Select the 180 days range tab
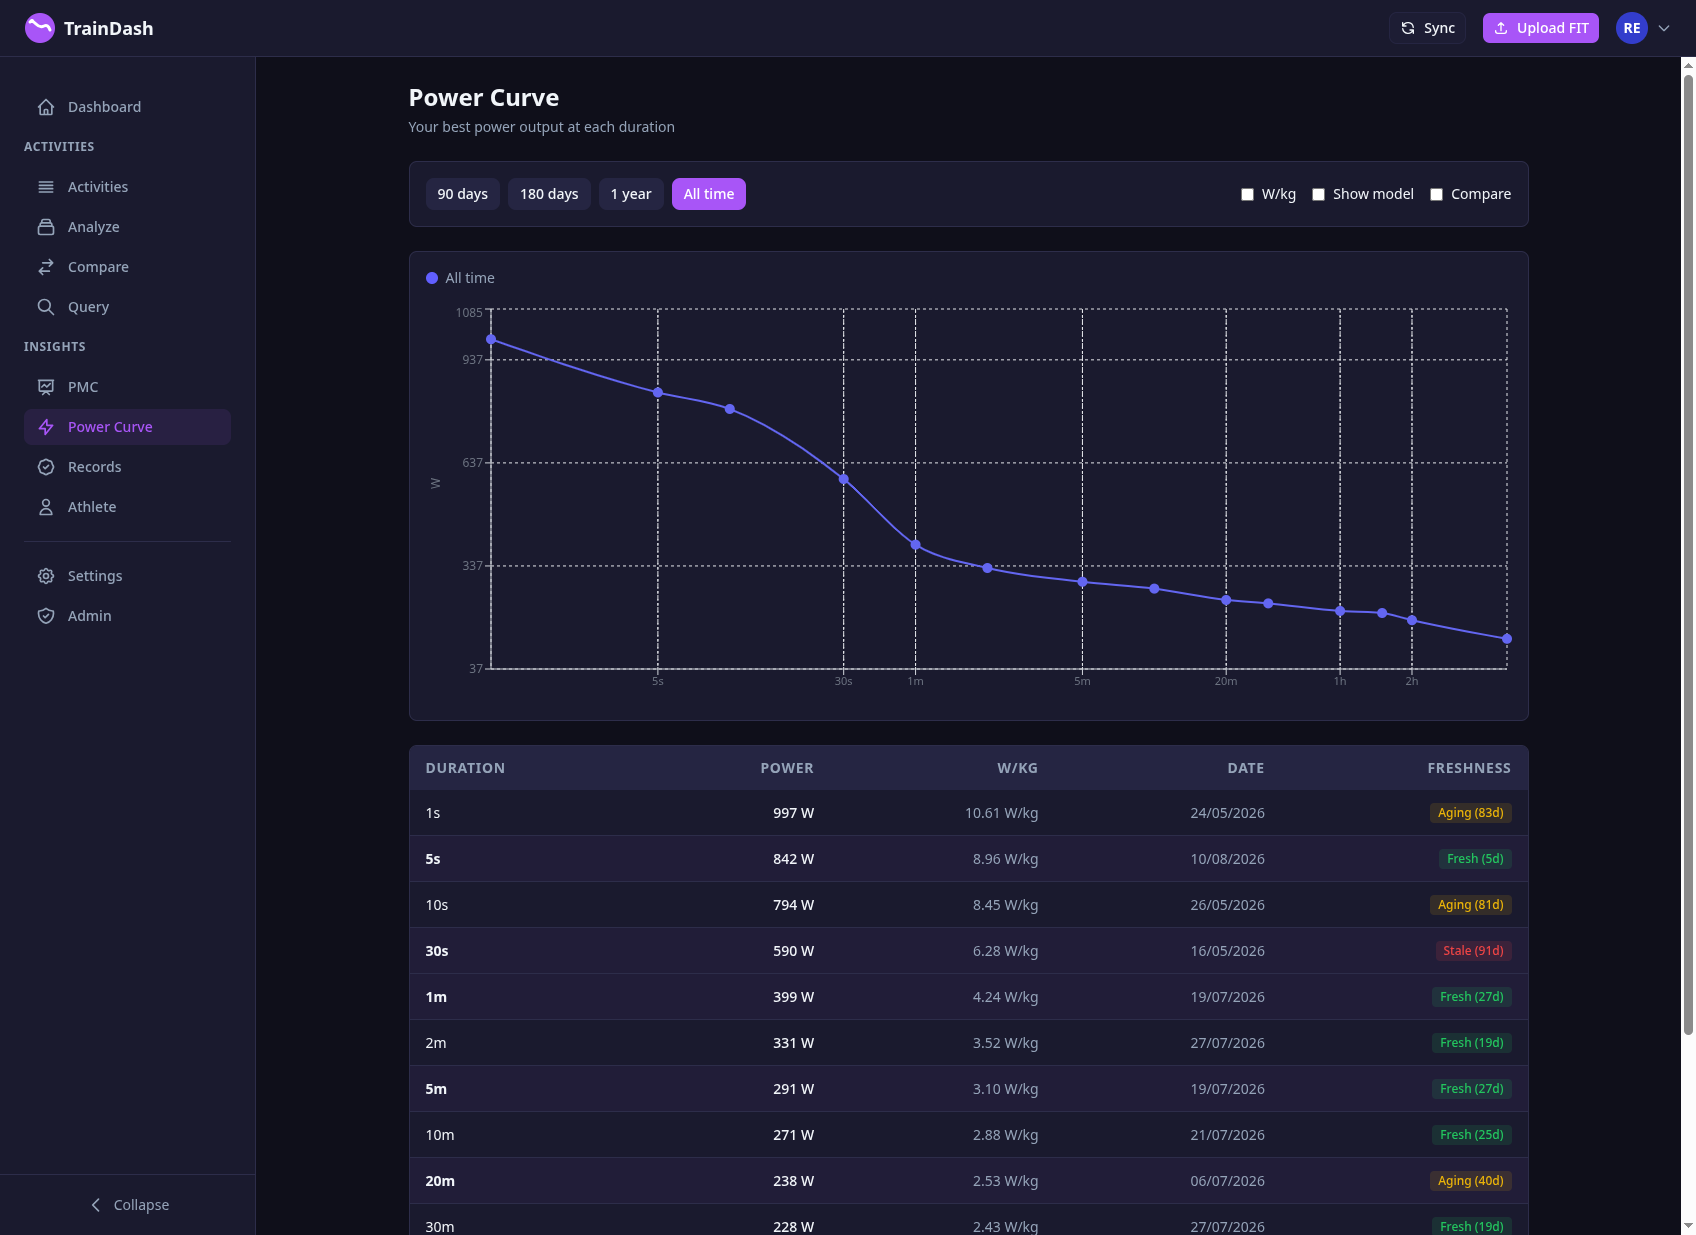1696x1235 pixels. 549,194
